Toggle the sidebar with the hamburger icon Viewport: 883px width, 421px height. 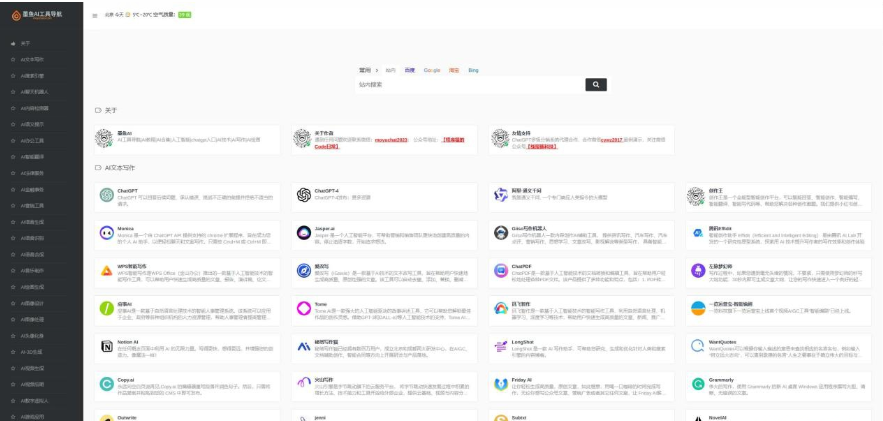pos(95,16)
